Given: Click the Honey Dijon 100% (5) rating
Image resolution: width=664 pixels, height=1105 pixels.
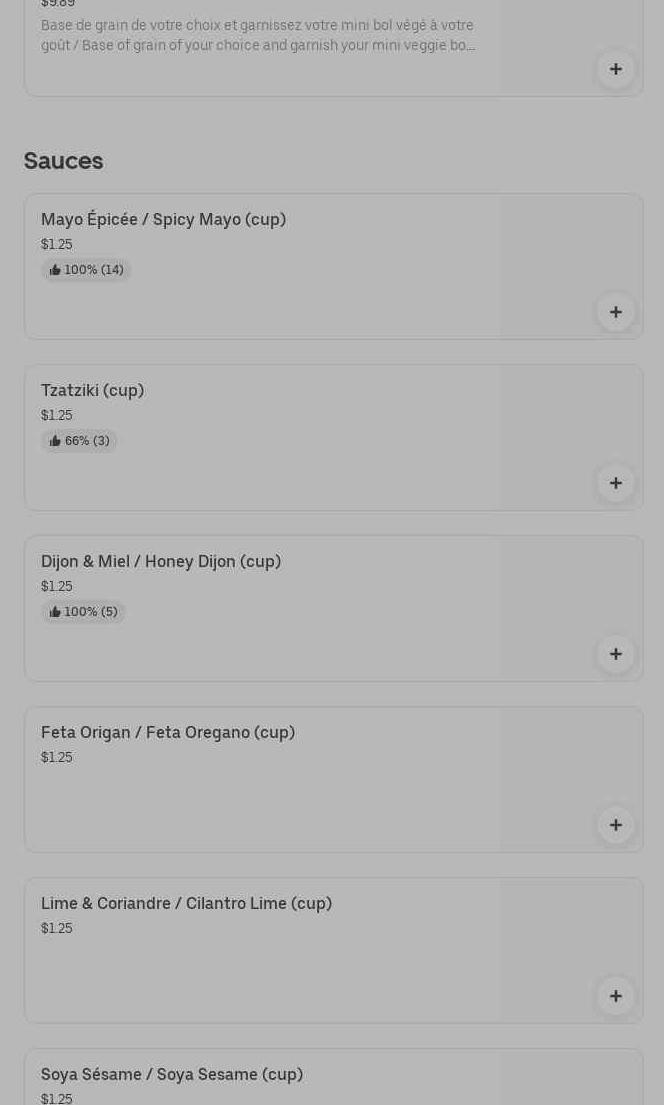Looking at the screenshot, I should (x=83, y=612).
